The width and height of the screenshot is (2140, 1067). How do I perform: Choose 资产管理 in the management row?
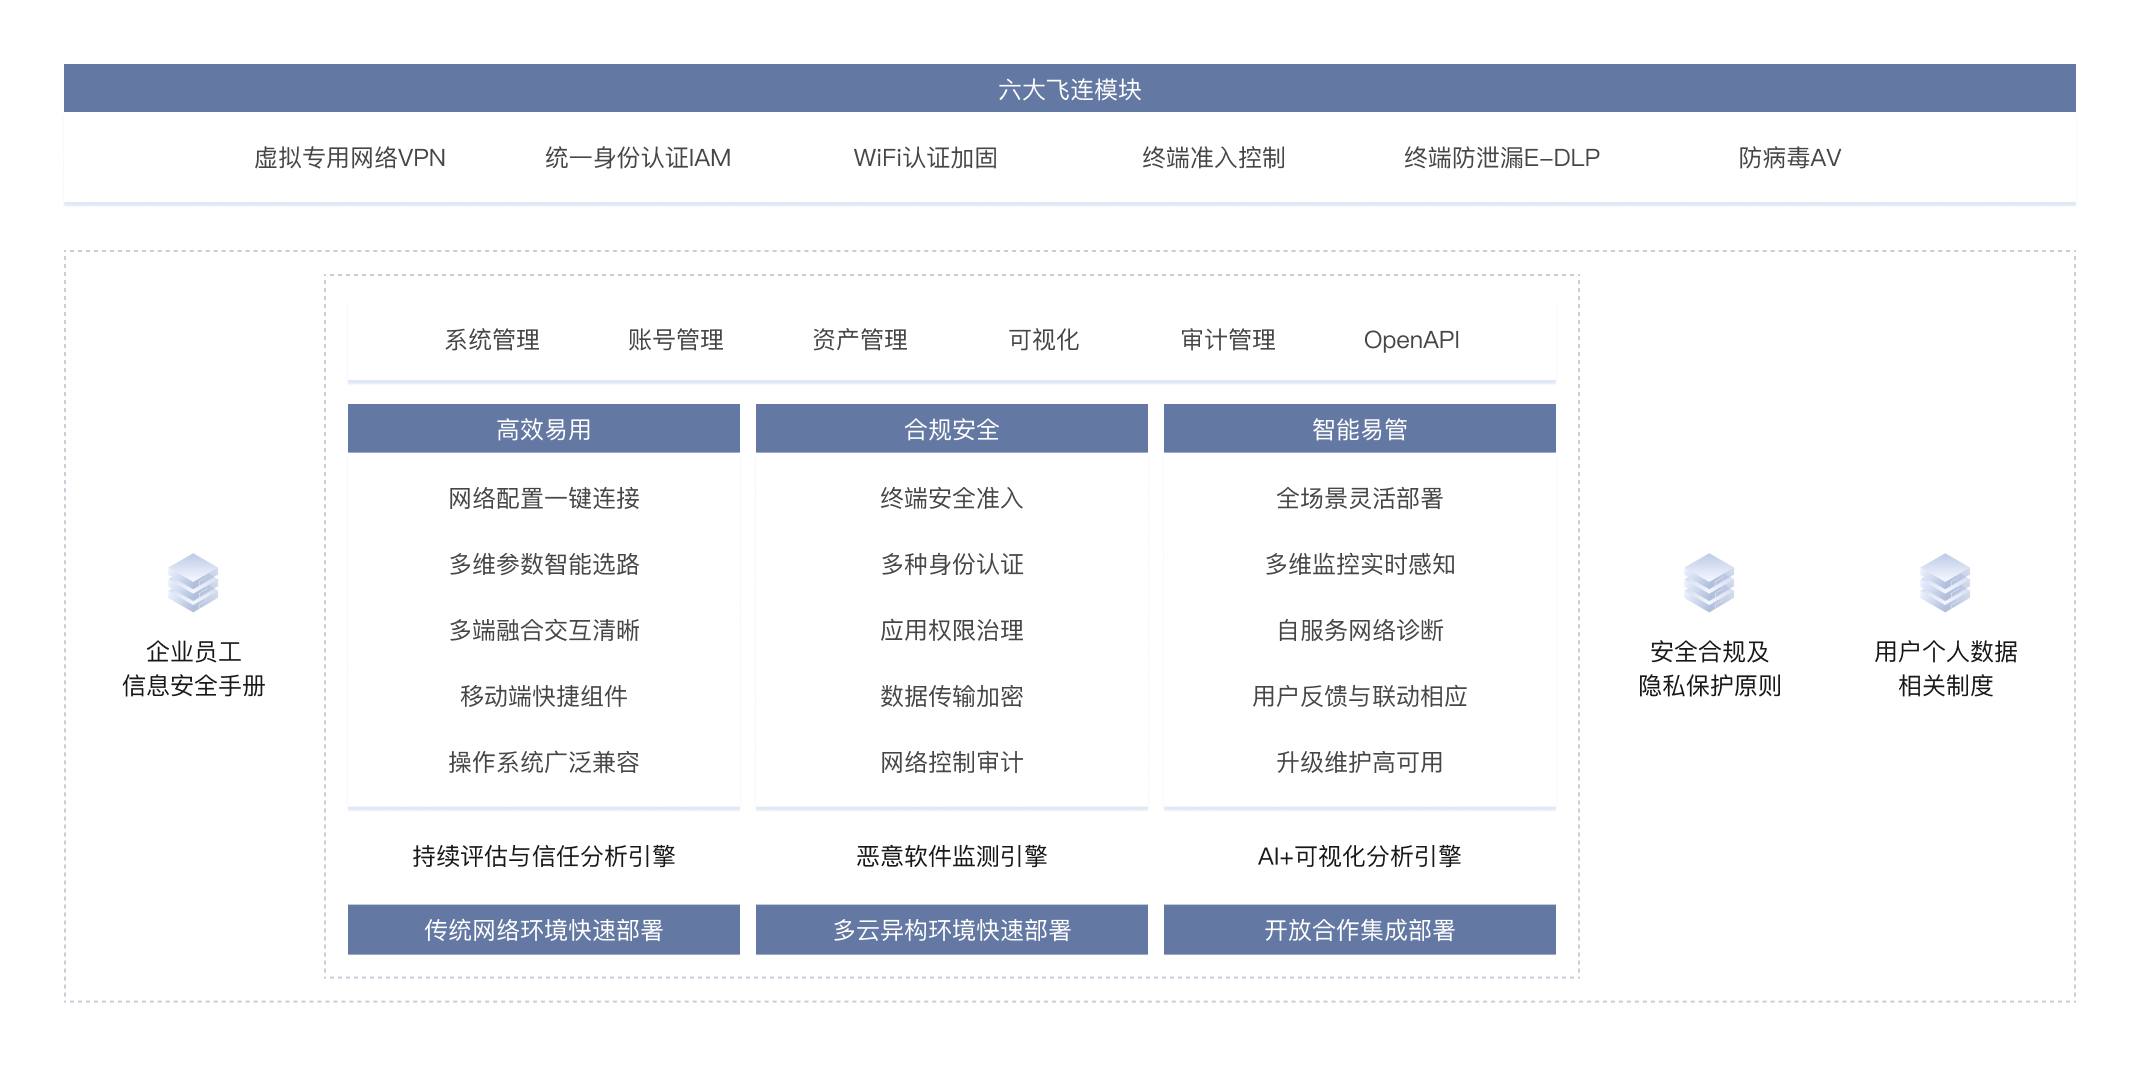pyautogui.click(x=860, y=340)
